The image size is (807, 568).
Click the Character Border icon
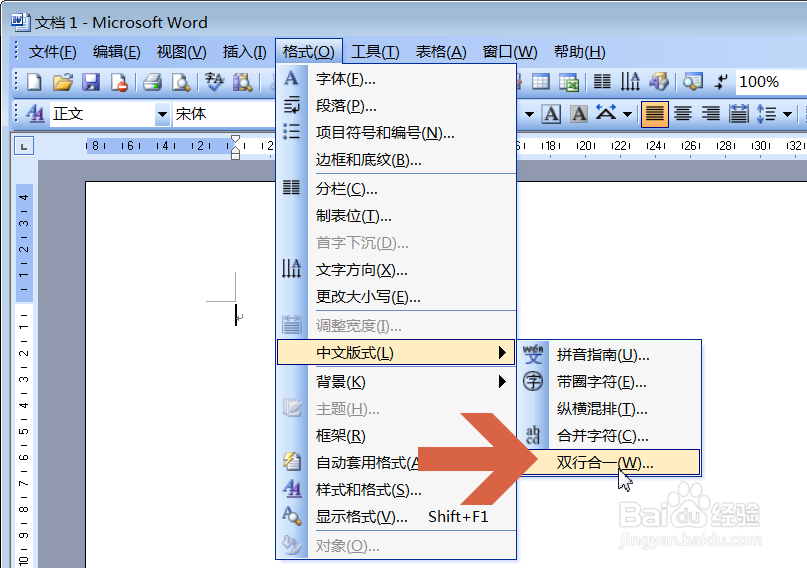point(551,114)
